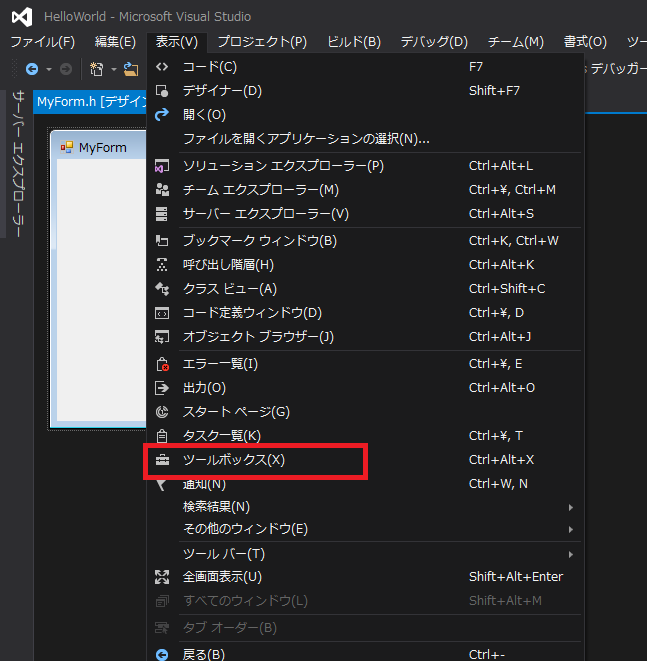Select コード(C) menu entry text
This screenshot has height=661, width=647.
click(209, 67)
